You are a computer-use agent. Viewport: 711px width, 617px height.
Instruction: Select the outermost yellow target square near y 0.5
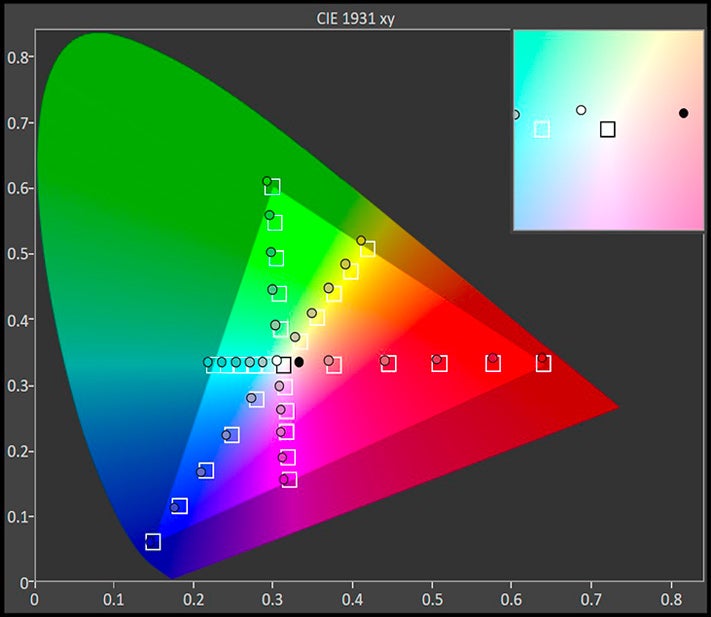[x=367, y=248]
